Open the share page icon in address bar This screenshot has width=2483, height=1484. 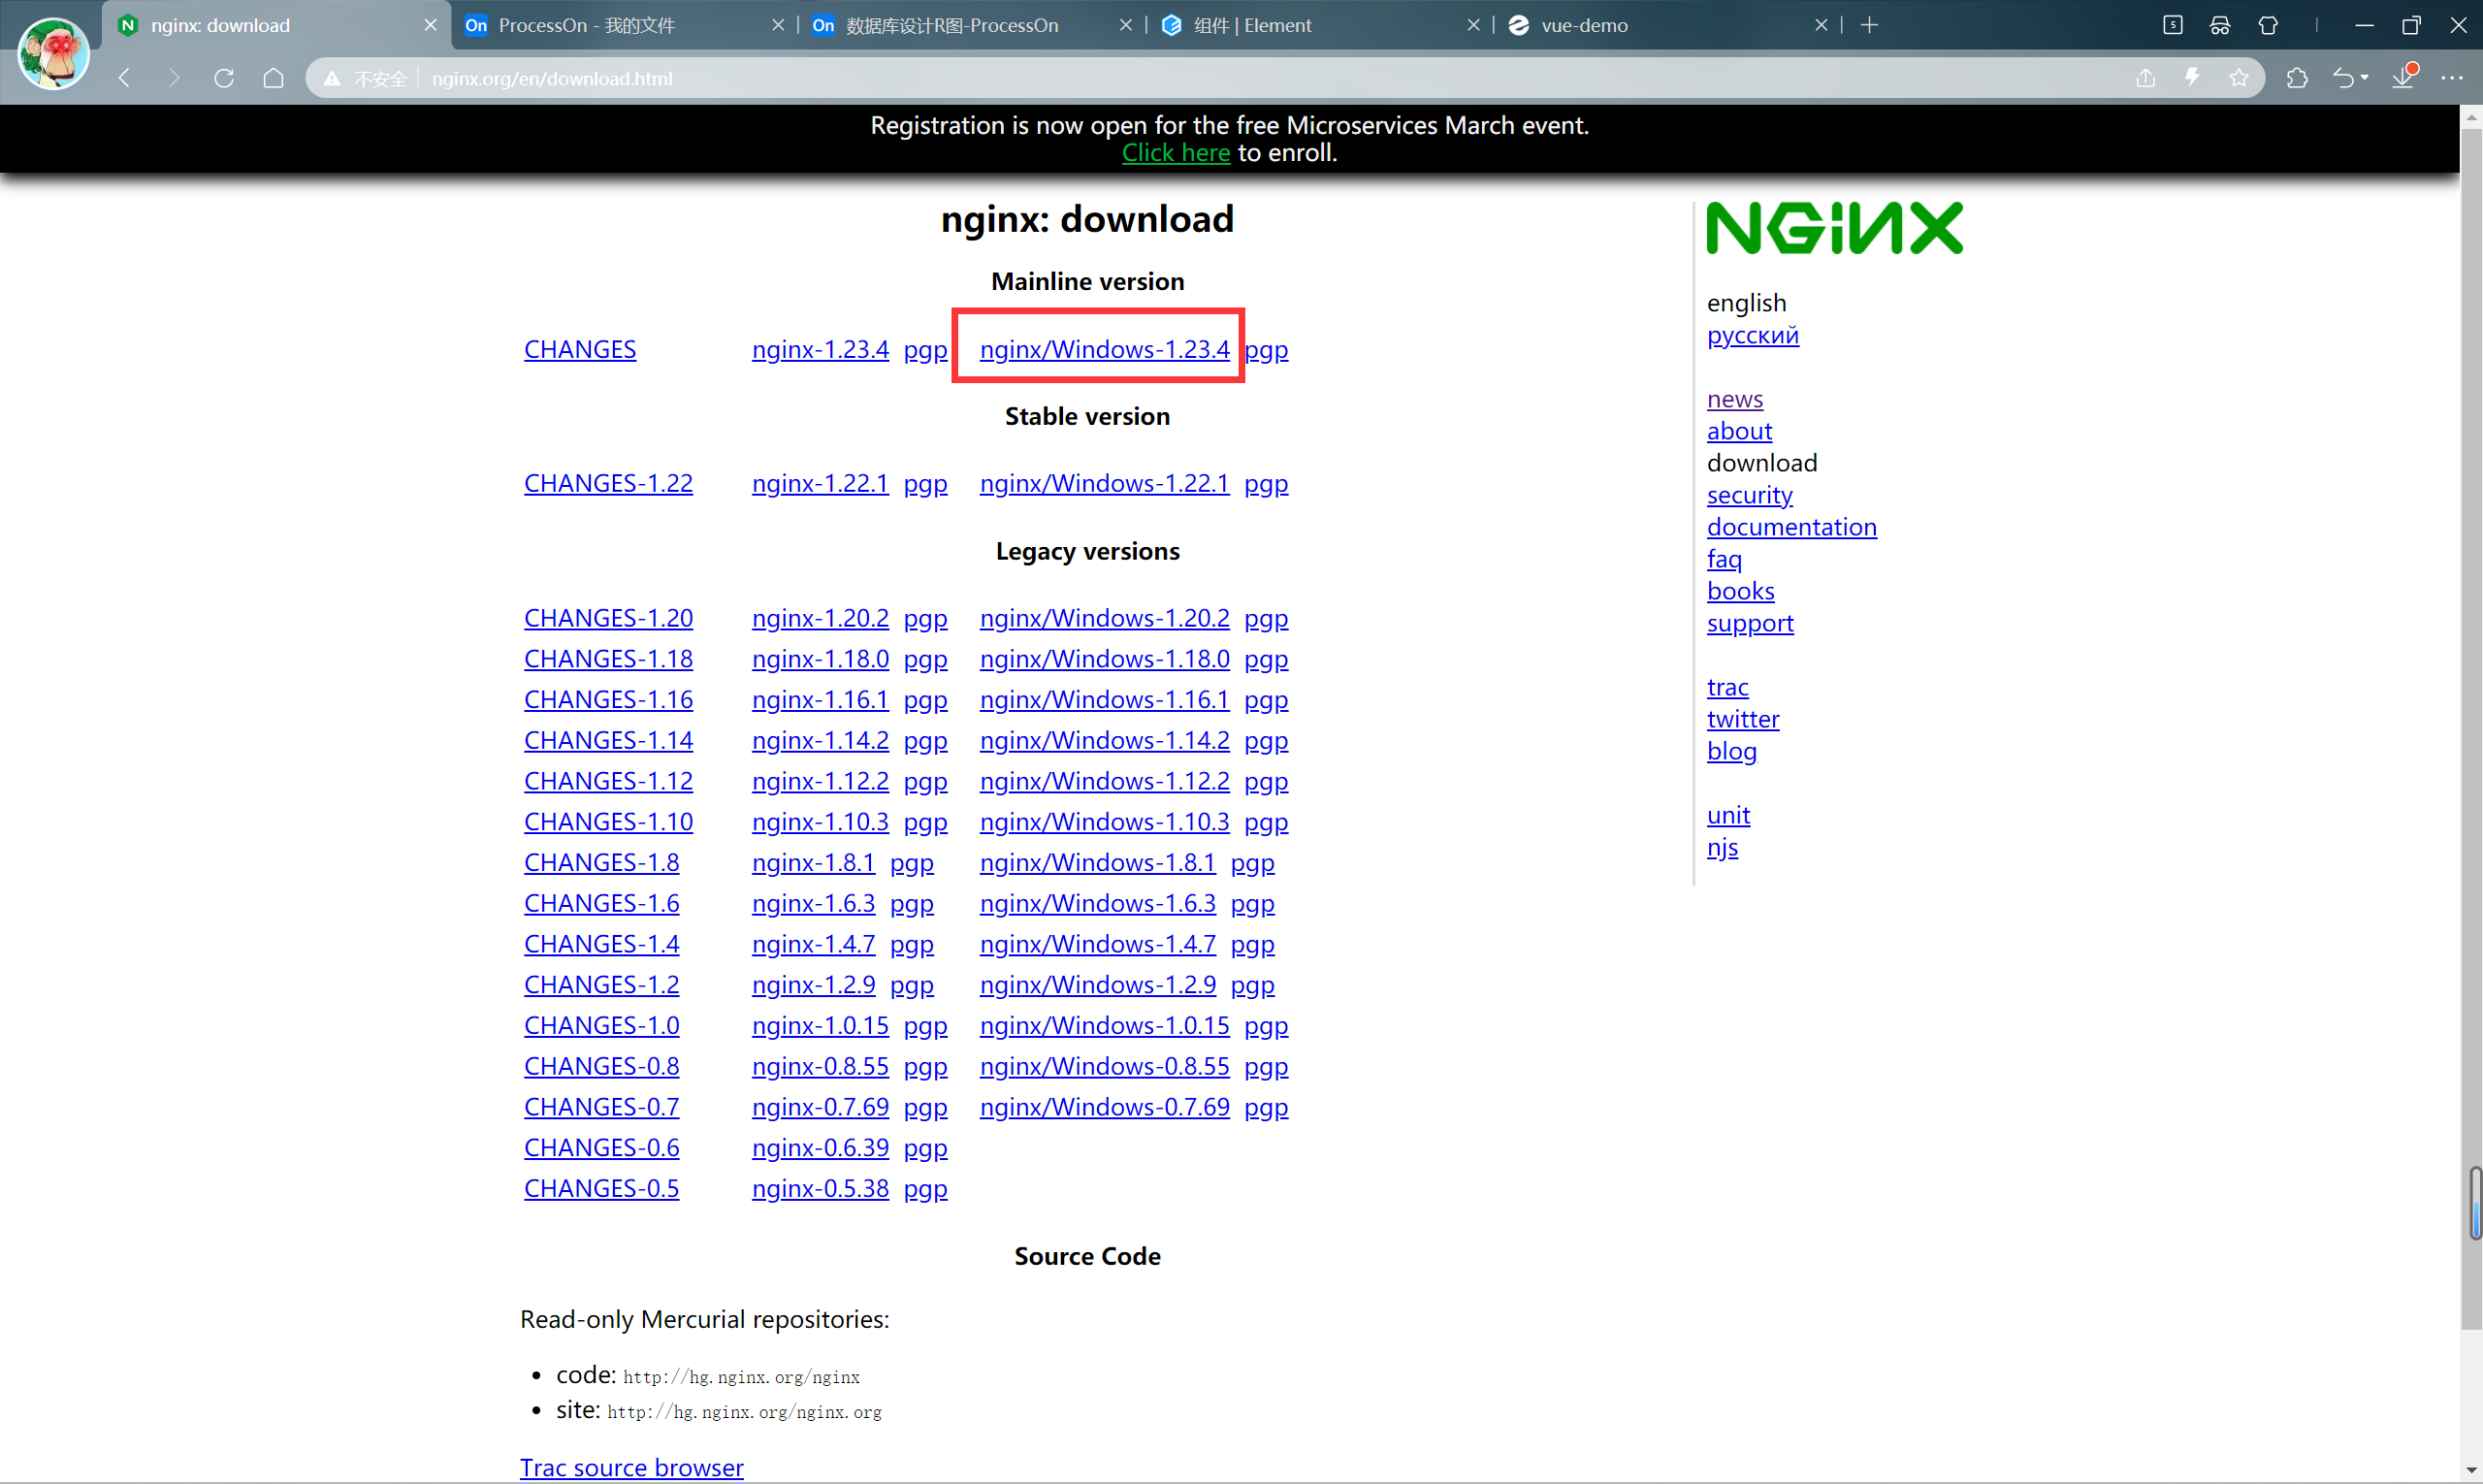pyautogui.click(x=2146, y=78)
